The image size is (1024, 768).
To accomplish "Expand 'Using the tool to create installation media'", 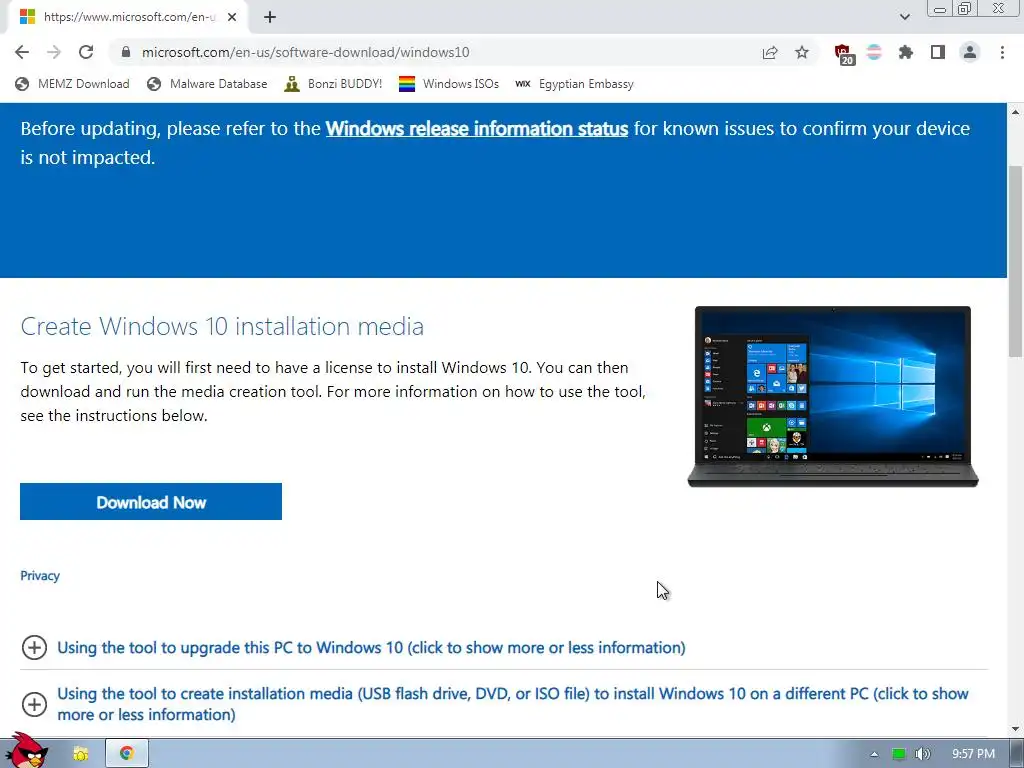I will pyautogui.click(x=513, y=704).
